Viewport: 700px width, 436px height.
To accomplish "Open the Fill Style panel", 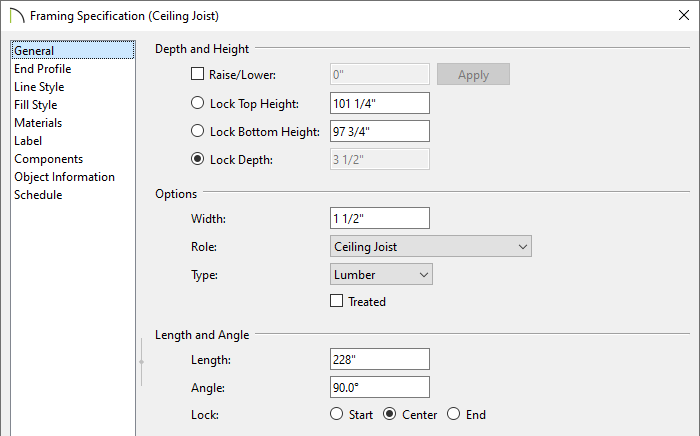I will pyautogui.click(x=36, y=105).
